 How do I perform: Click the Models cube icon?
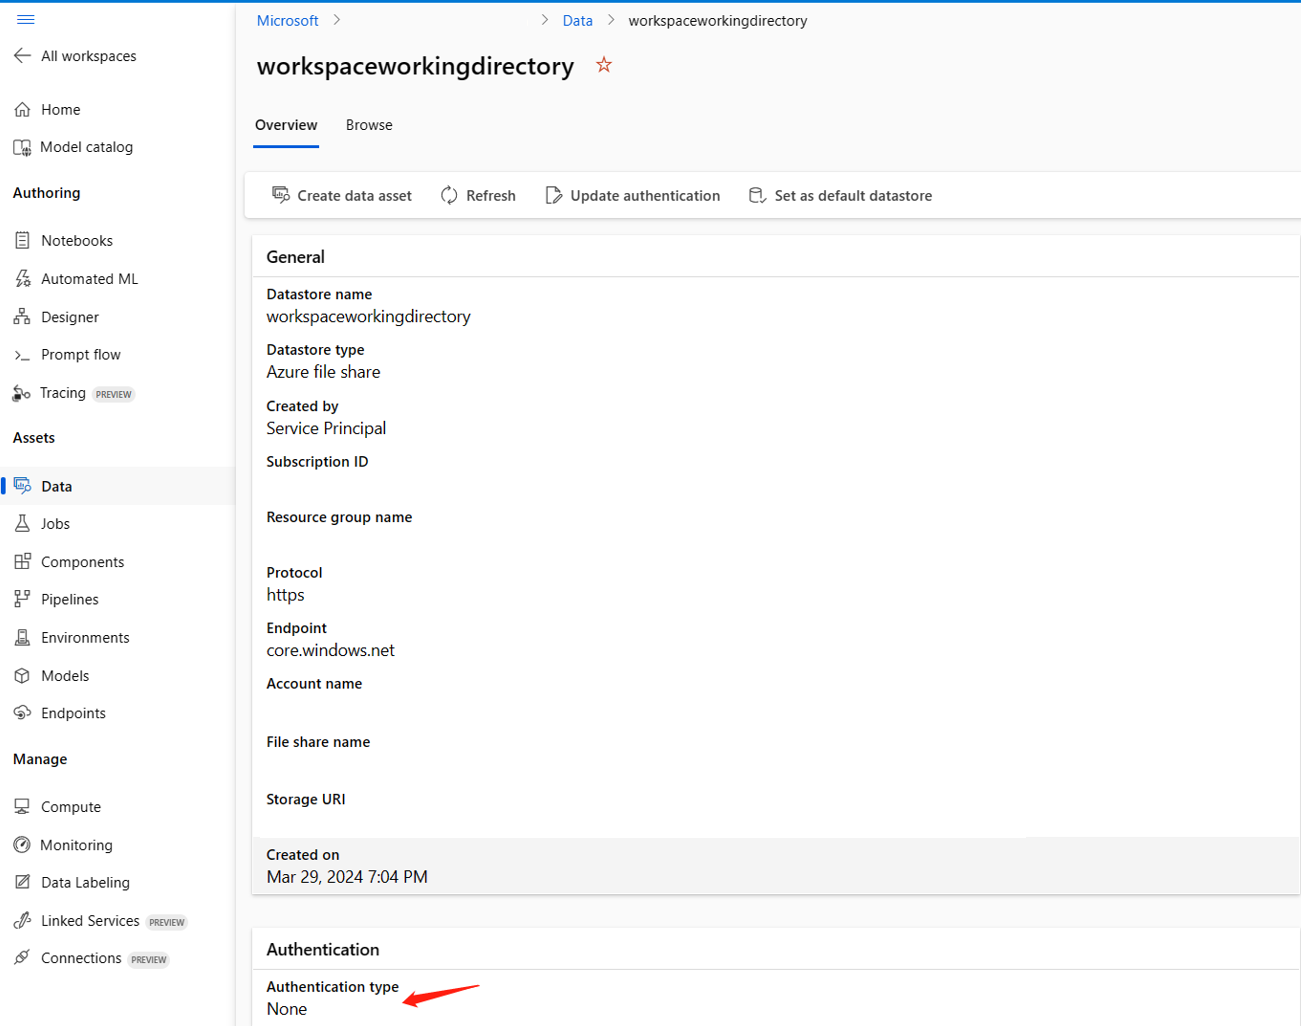click(x=22, y=676)
